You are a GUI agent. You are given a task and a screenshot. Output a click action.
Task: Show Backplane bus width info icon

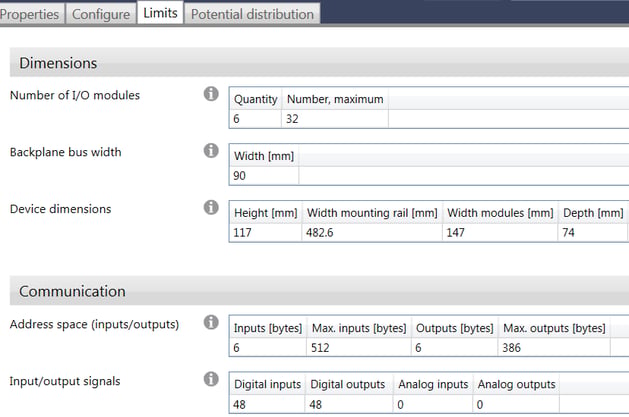pos(211,151)
